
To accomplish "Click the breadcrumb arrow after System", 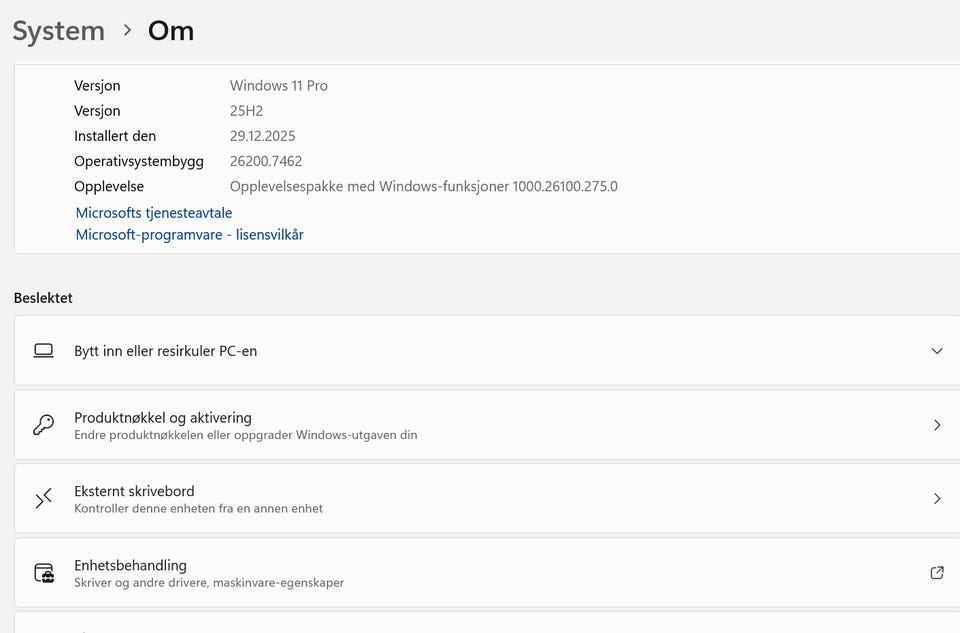I will pos(127,30).
